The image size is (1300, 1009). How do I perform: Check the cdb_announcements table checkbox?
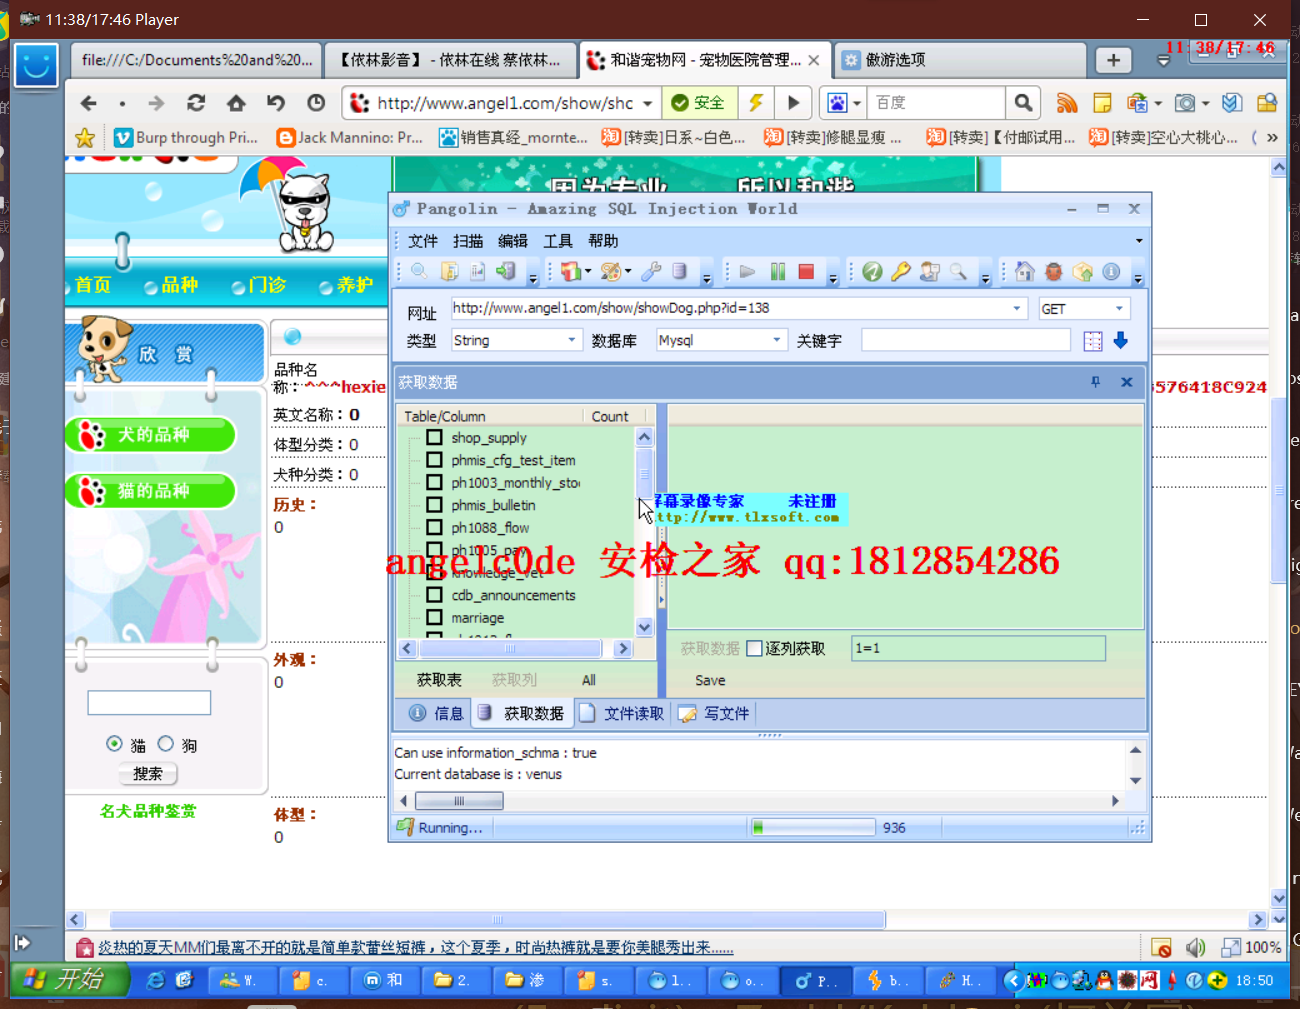(434, 595)
